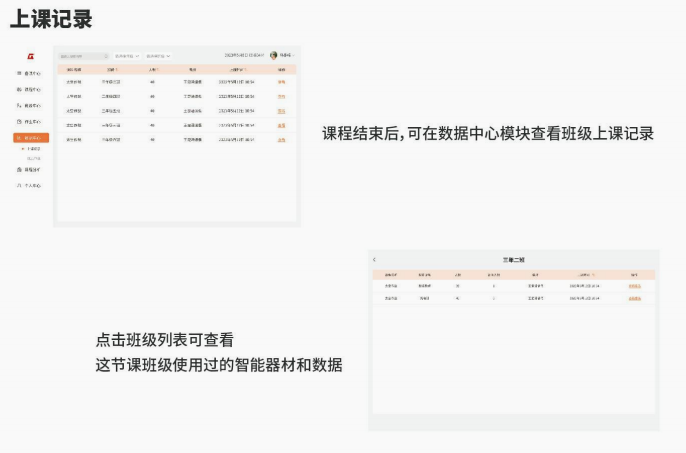The width and height of the screenshot is (686, 453).
Task: Open the third sidebar menu item below the logo
Action: 29,105
